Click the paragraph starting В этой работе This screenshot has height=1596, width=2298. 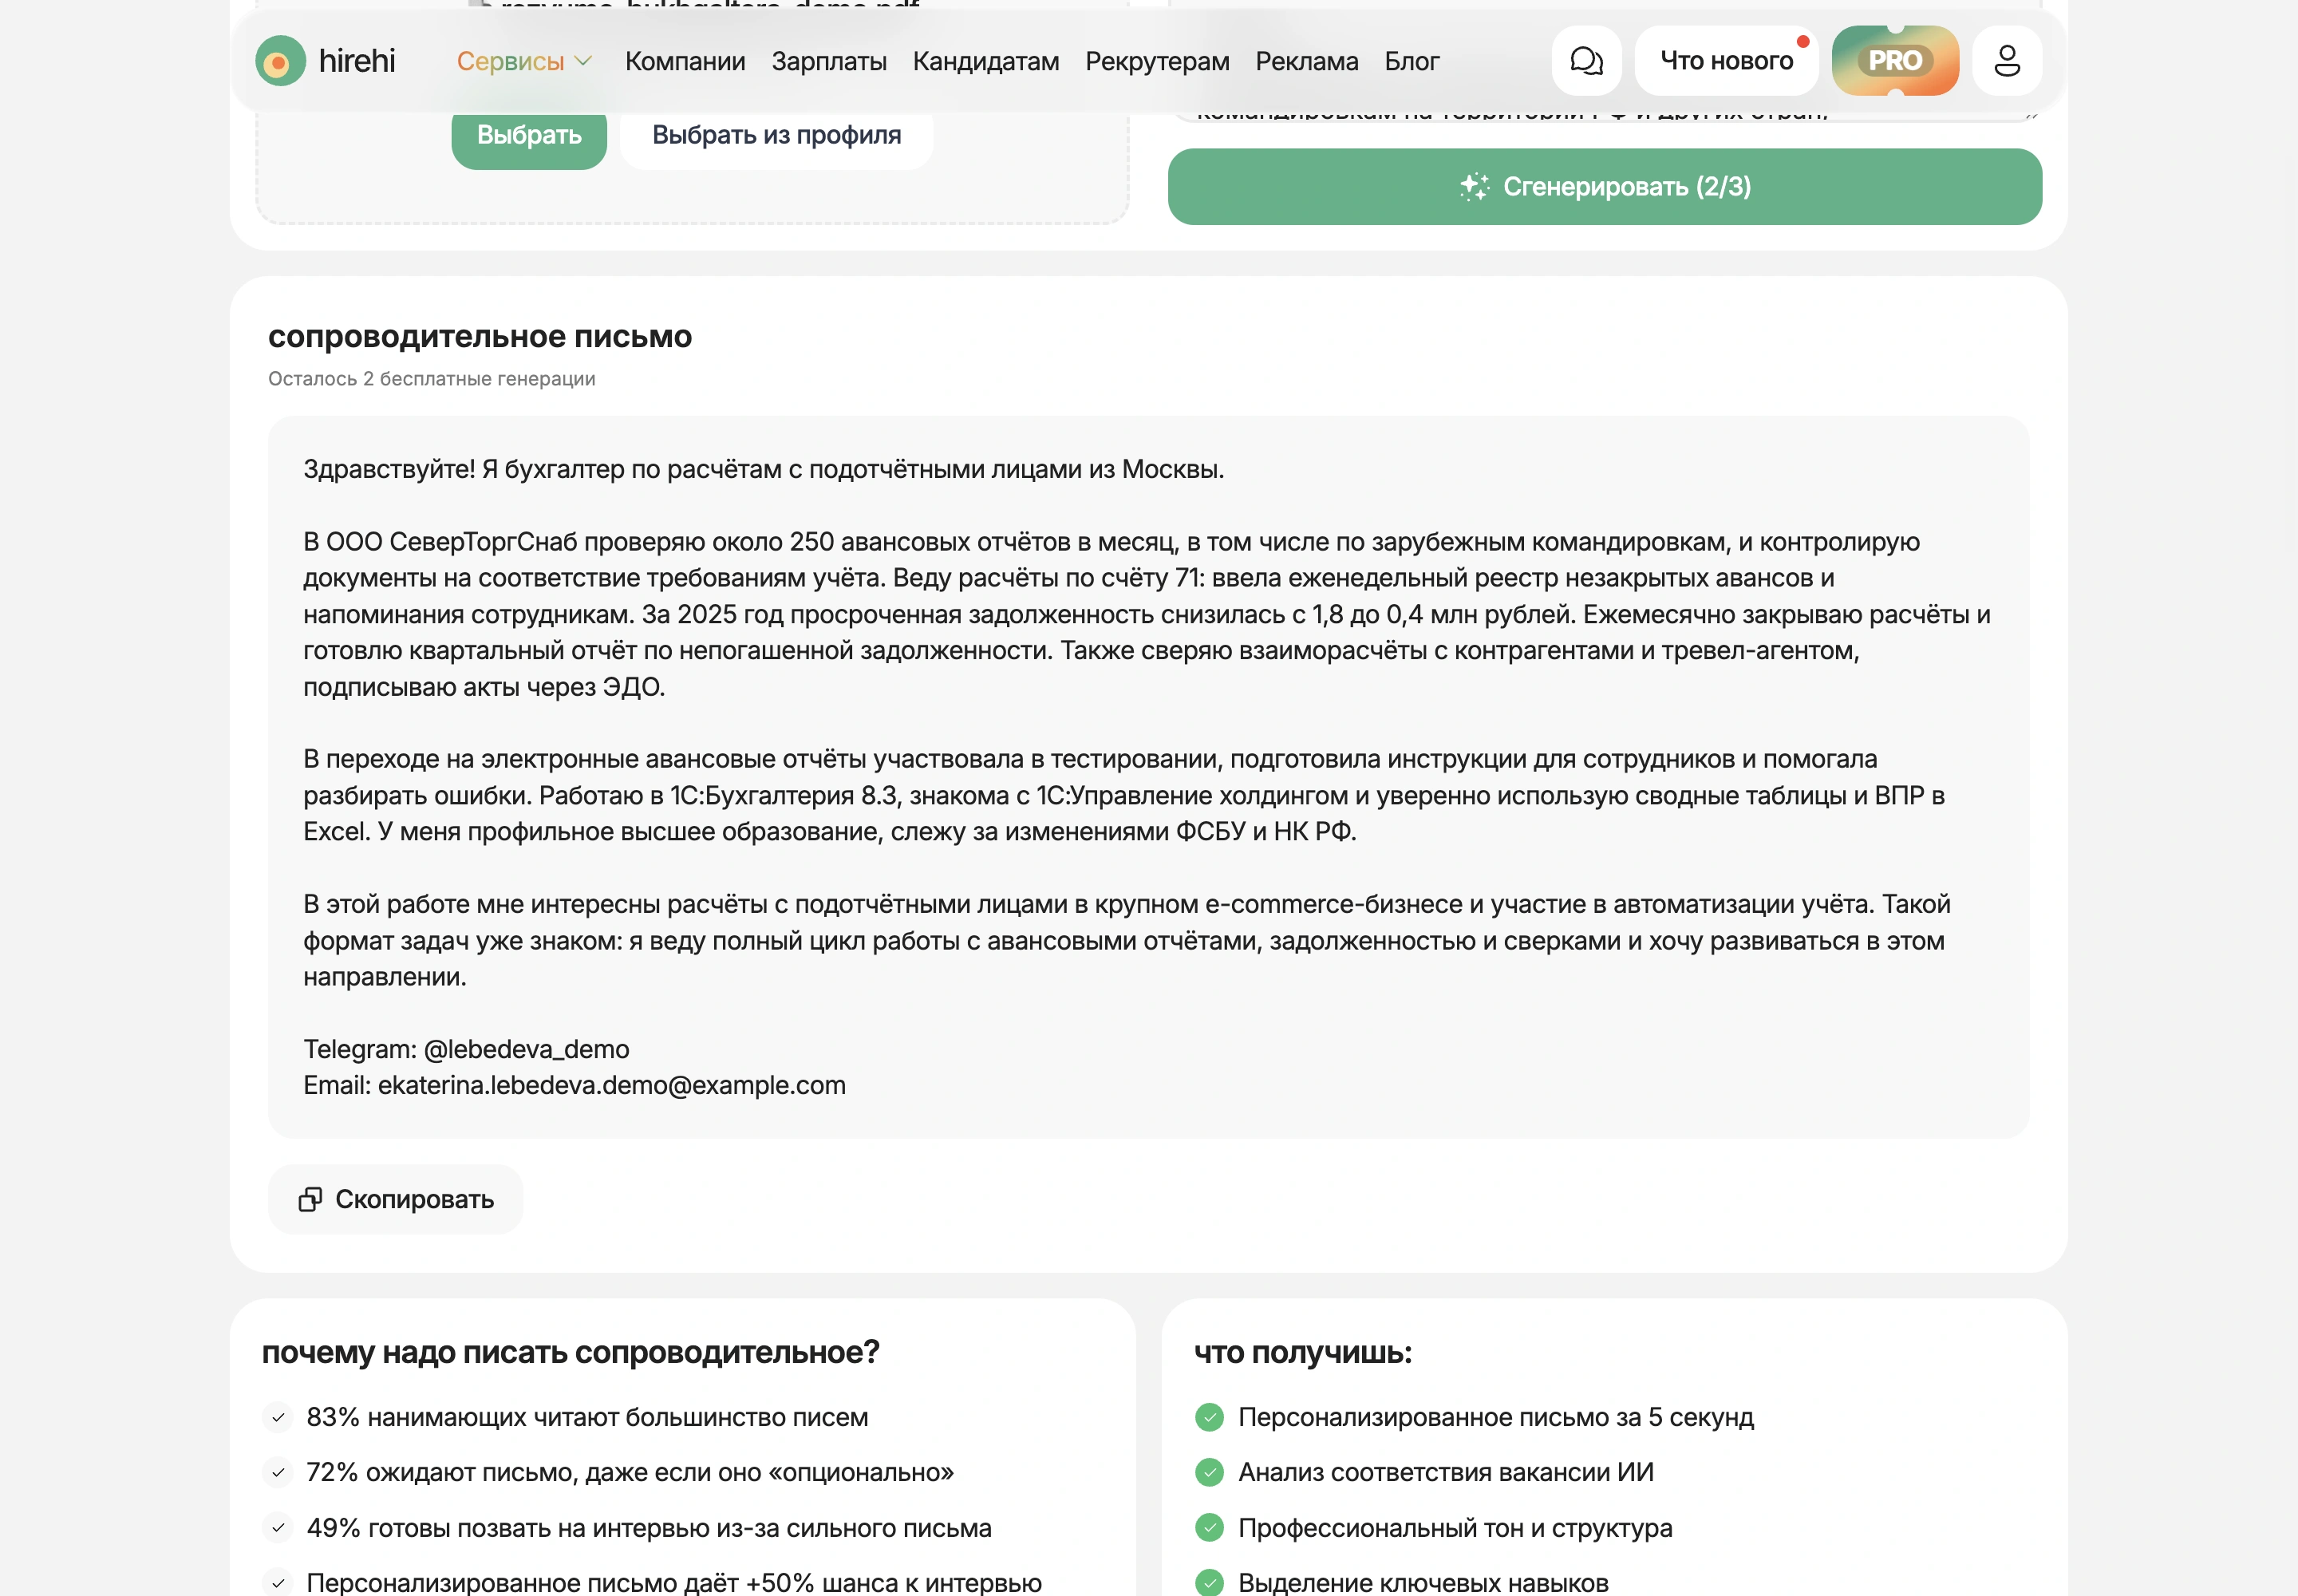coord(1127,940)
